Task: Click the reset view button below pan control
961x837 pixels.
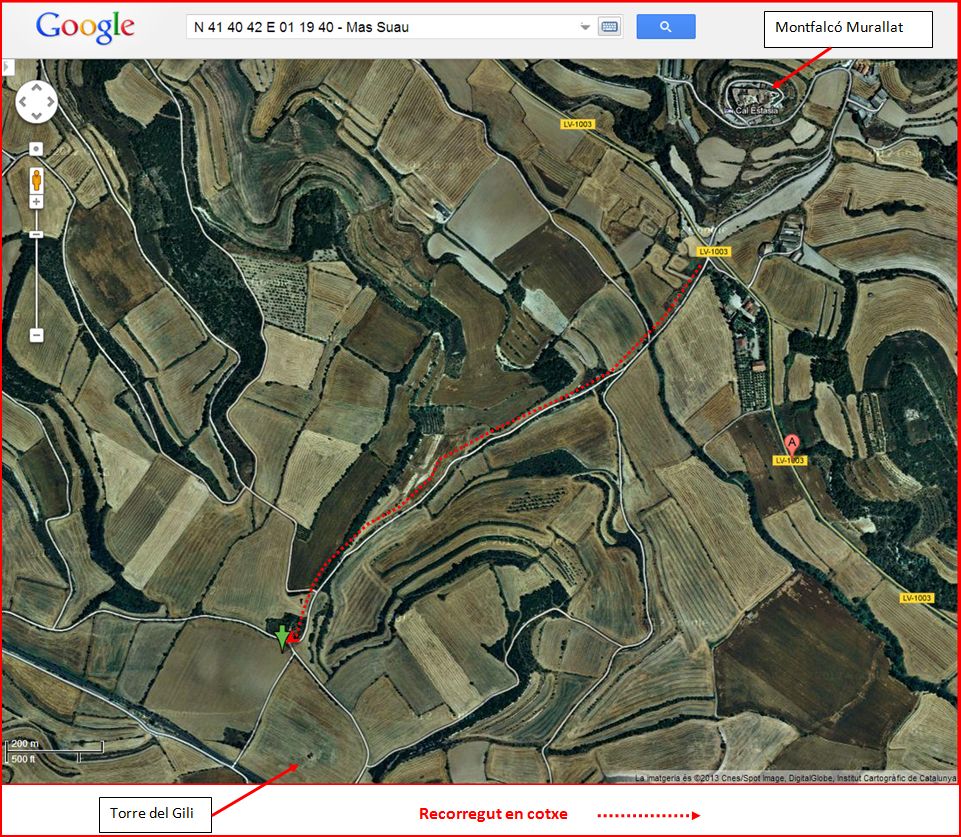Action: click(36, 148)
